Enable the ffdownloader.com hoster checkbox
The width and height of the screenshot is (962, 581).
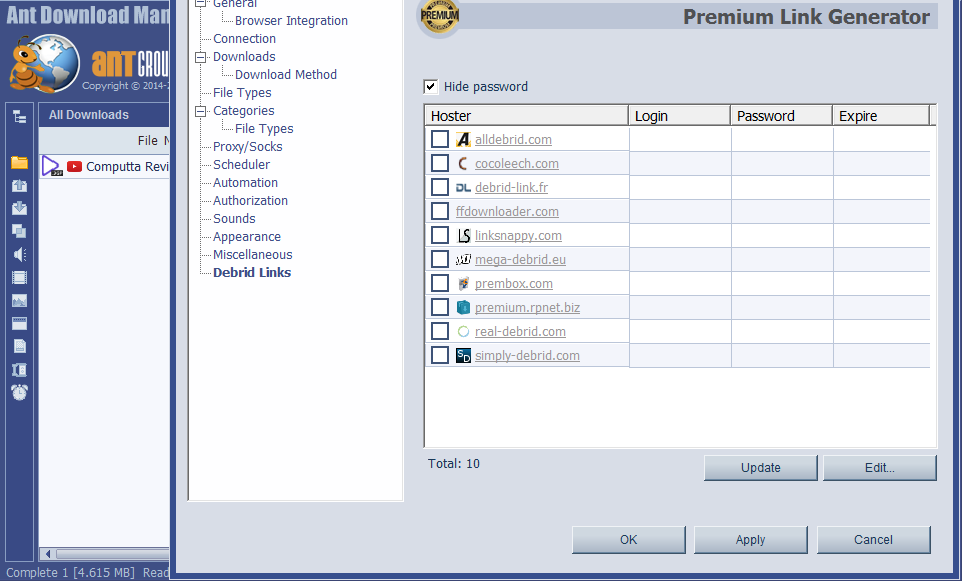440,211
